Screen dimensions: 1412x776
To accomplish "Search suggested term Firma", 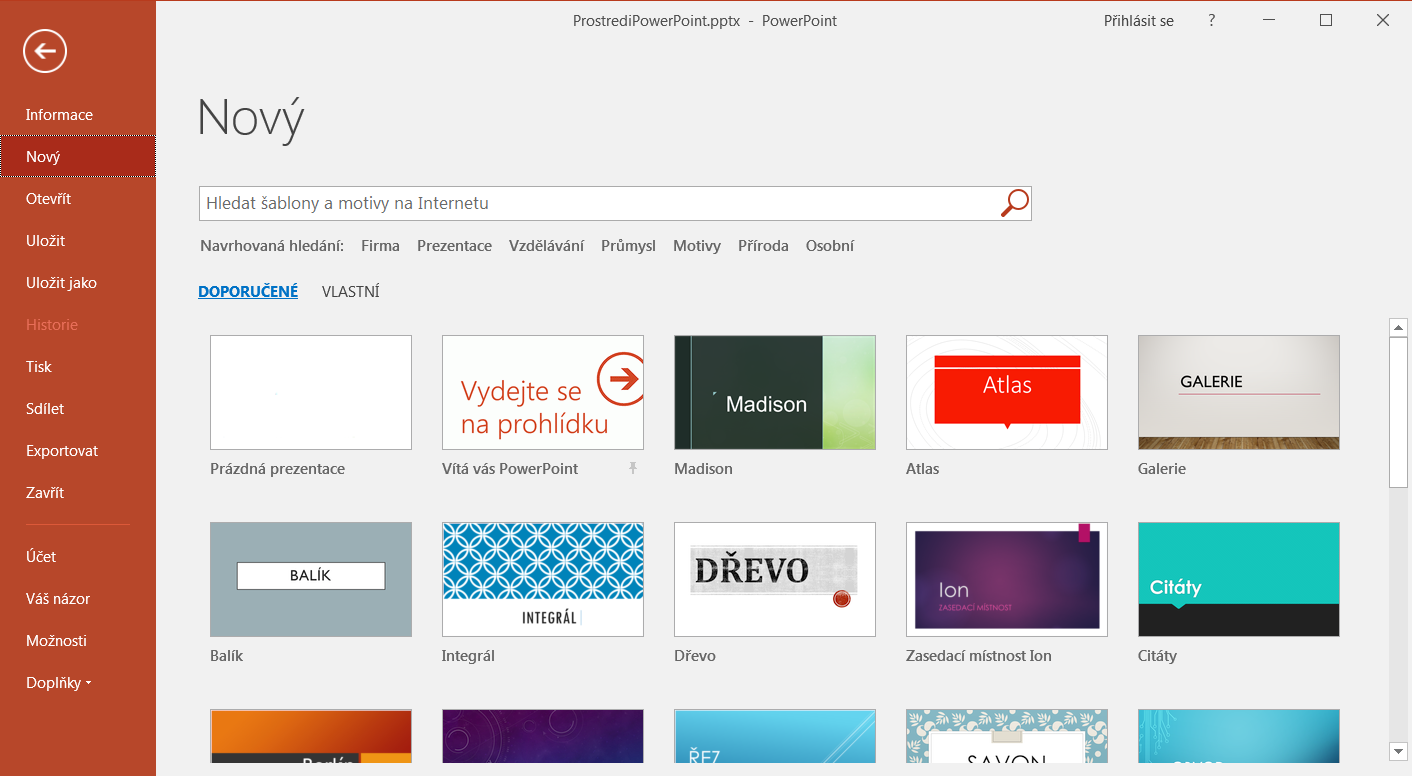I will click(x=380, y=246).
